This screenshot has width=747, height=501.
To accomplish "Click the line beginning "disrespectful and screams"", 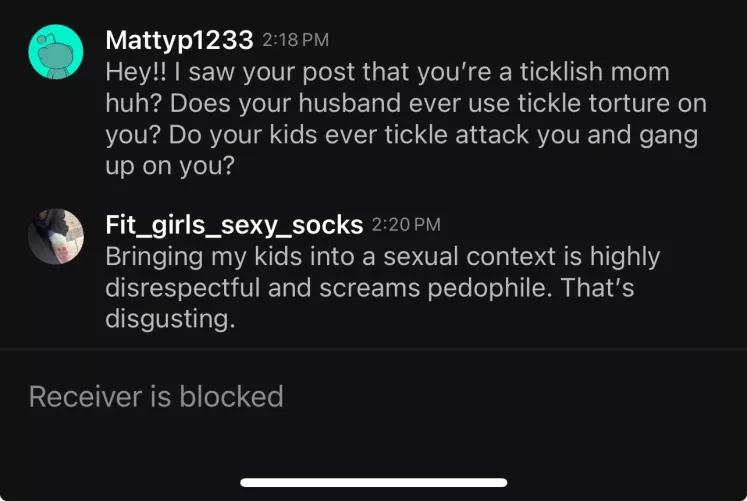I will coord(370,289).
